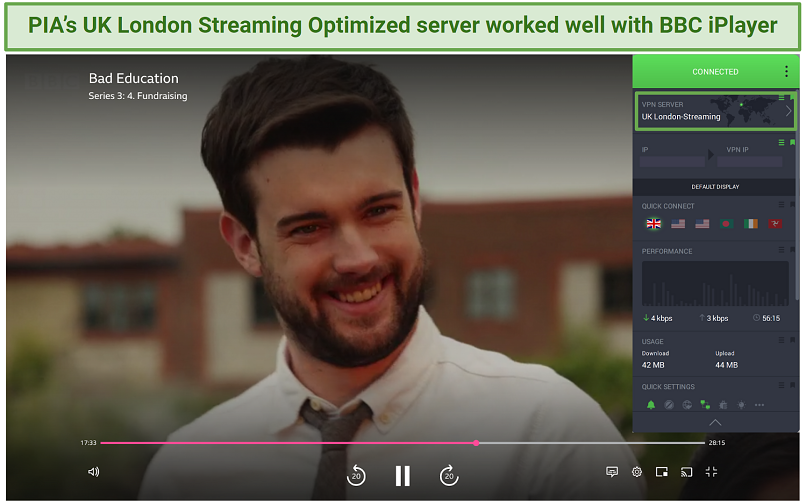
Task: Rewind the video 20 seconds
Action: point(356,475)
